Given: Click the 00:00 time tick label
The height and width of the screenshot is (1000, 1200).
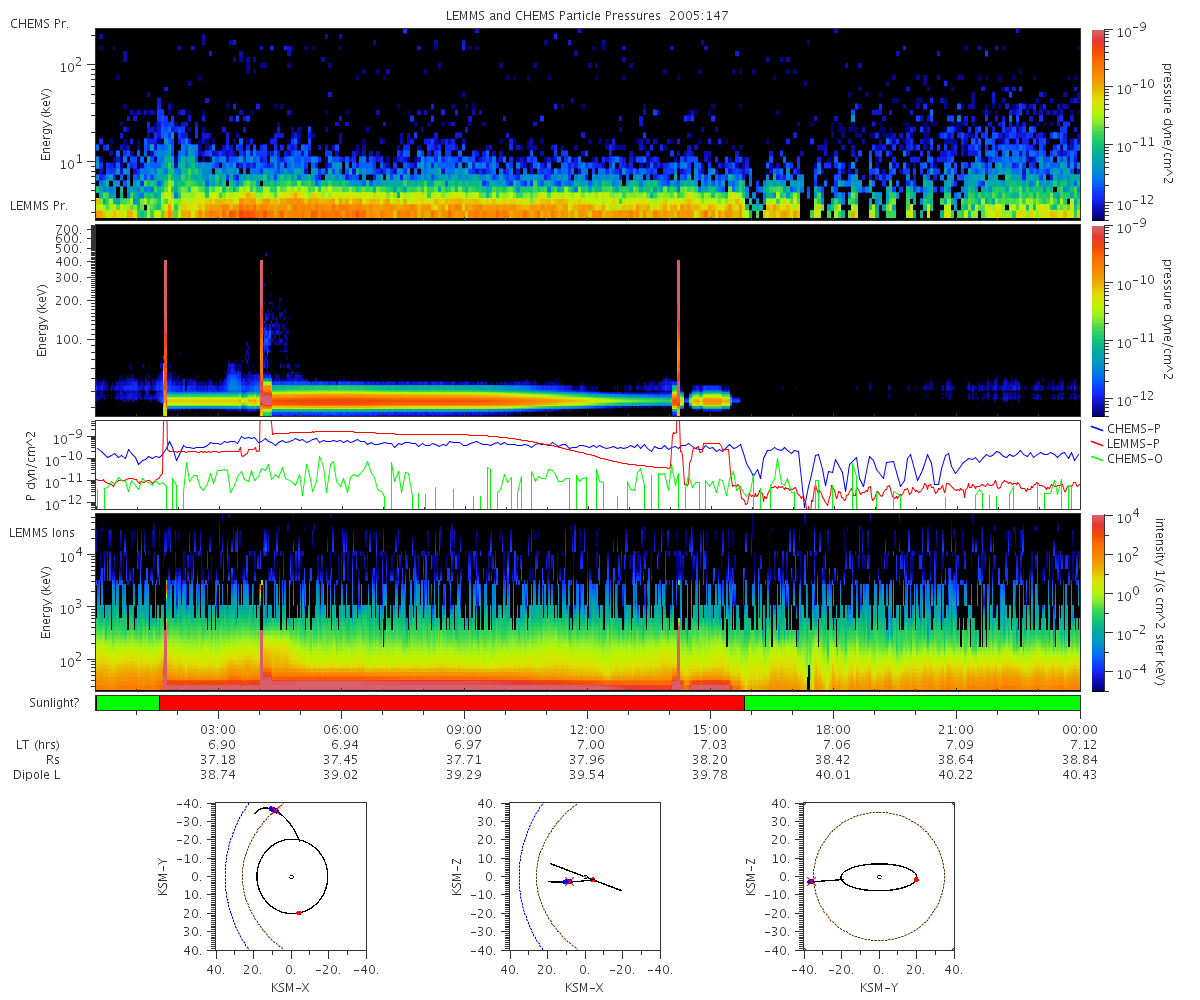Looking at the screenshot, I should (1080, 729).
